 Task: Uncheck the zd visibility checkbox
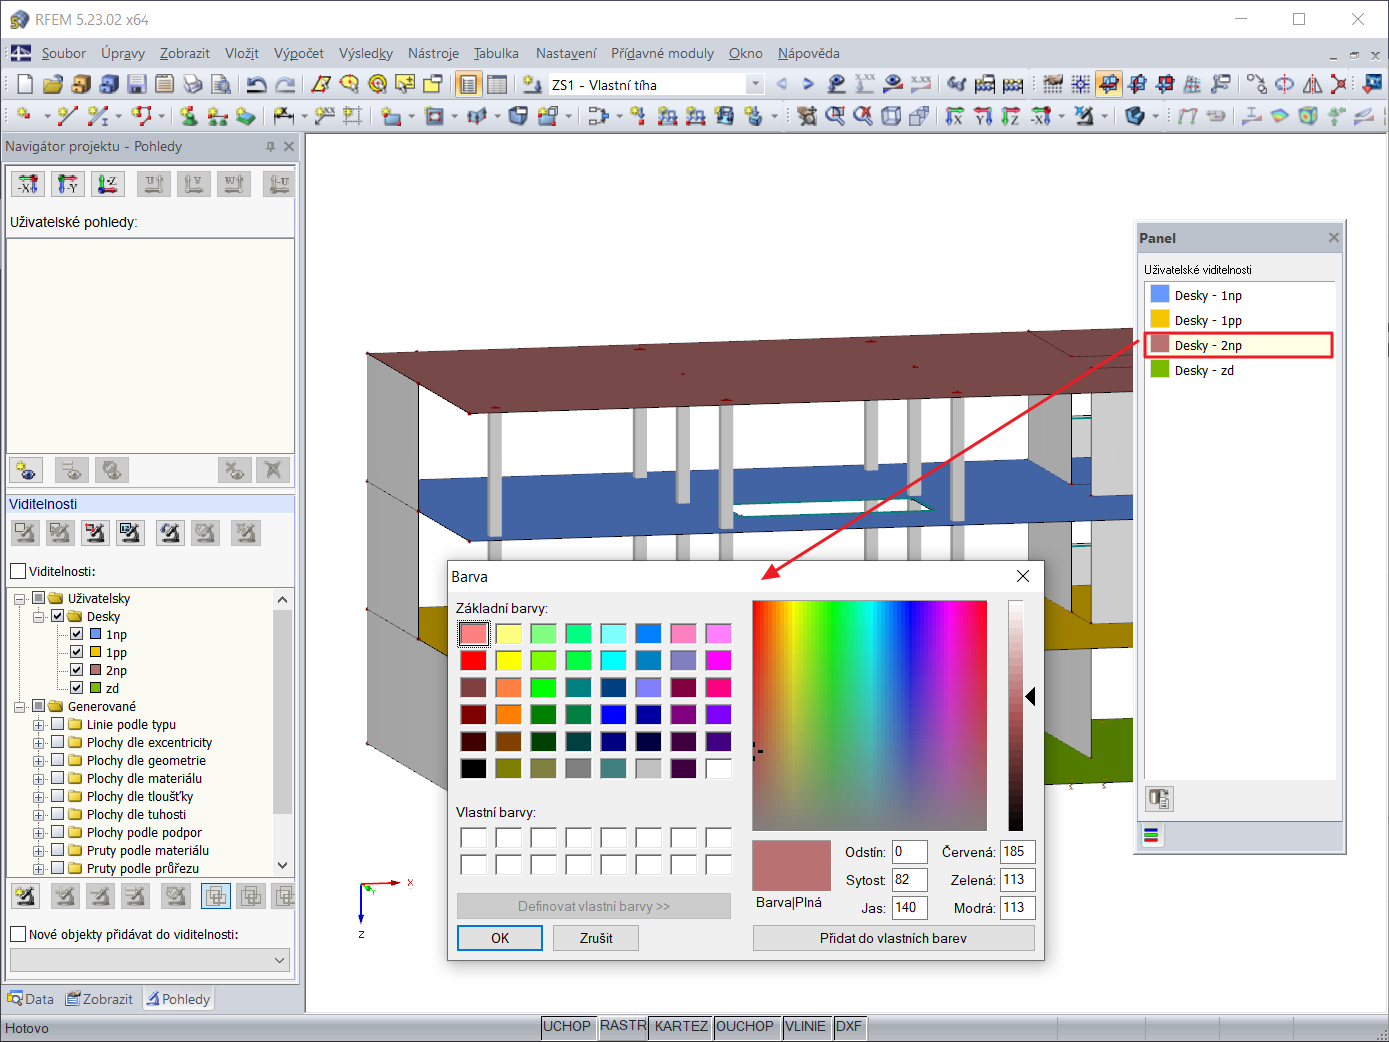click(x=77, y=688)
